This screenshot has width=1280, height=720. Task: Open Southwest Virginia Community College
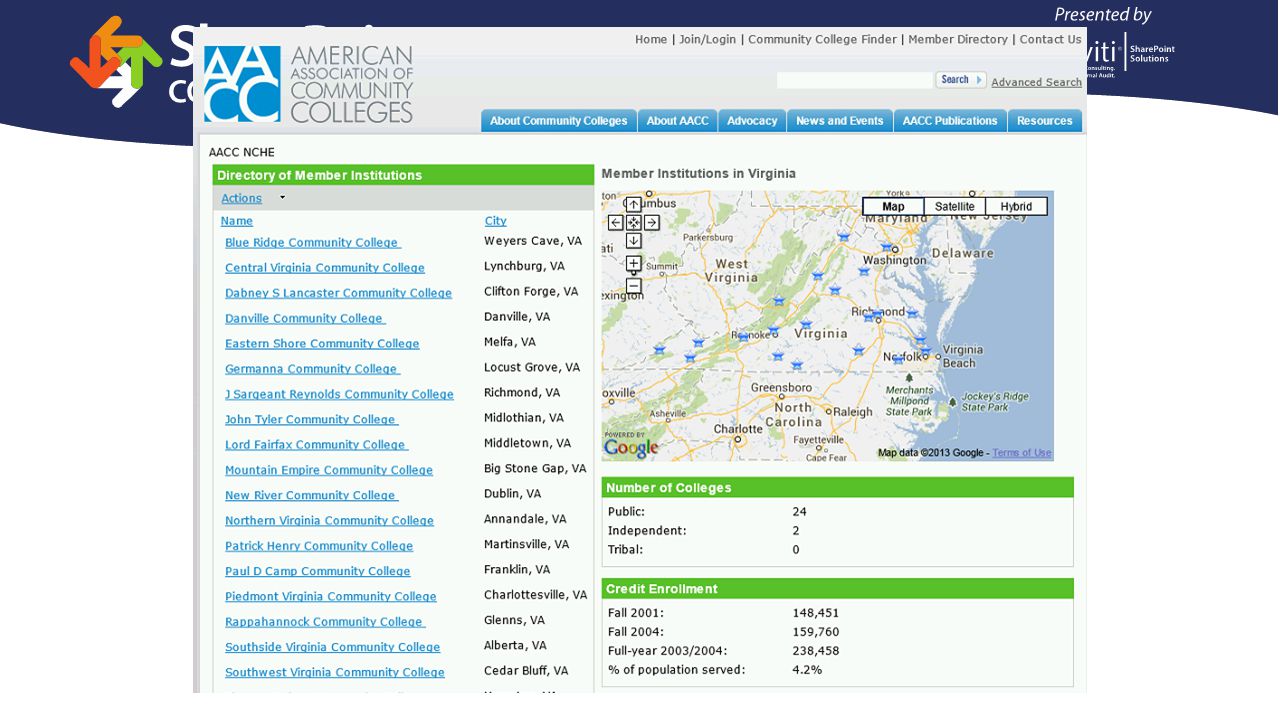335,672
